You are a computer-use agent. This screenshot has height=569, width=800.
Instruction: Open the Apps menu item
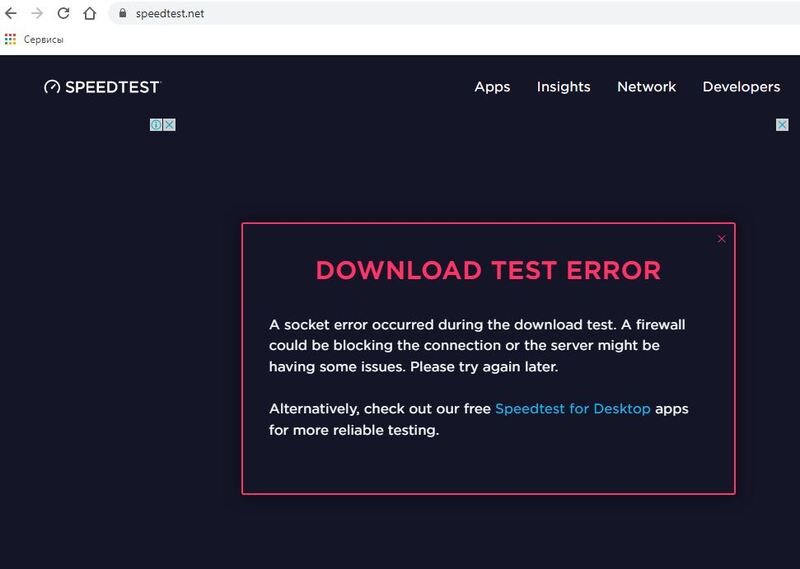492,87
